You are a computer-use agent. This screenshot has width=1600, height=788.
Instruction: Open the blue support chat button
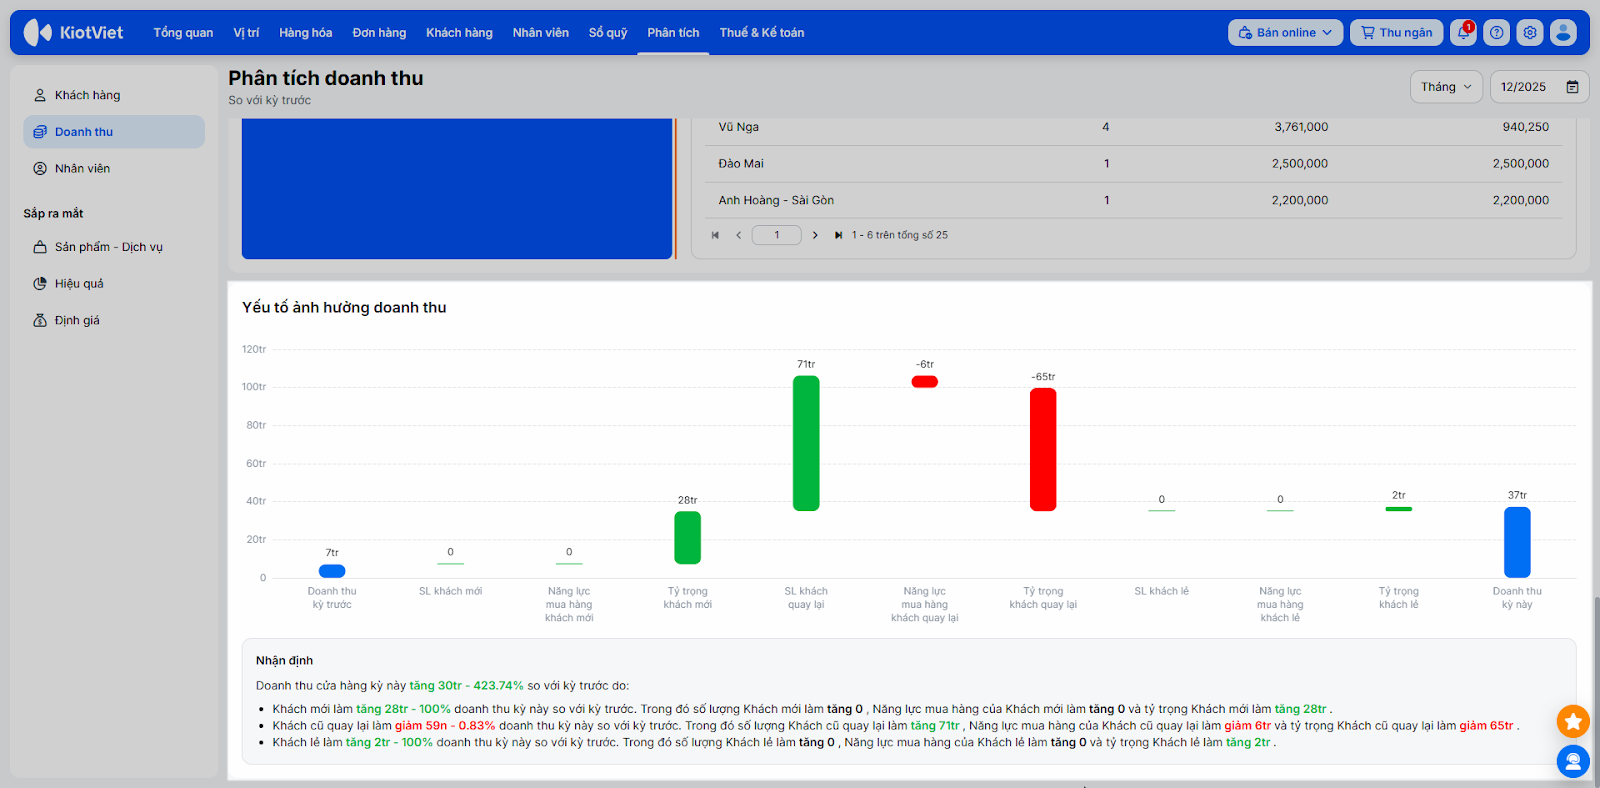[1573, 762]
